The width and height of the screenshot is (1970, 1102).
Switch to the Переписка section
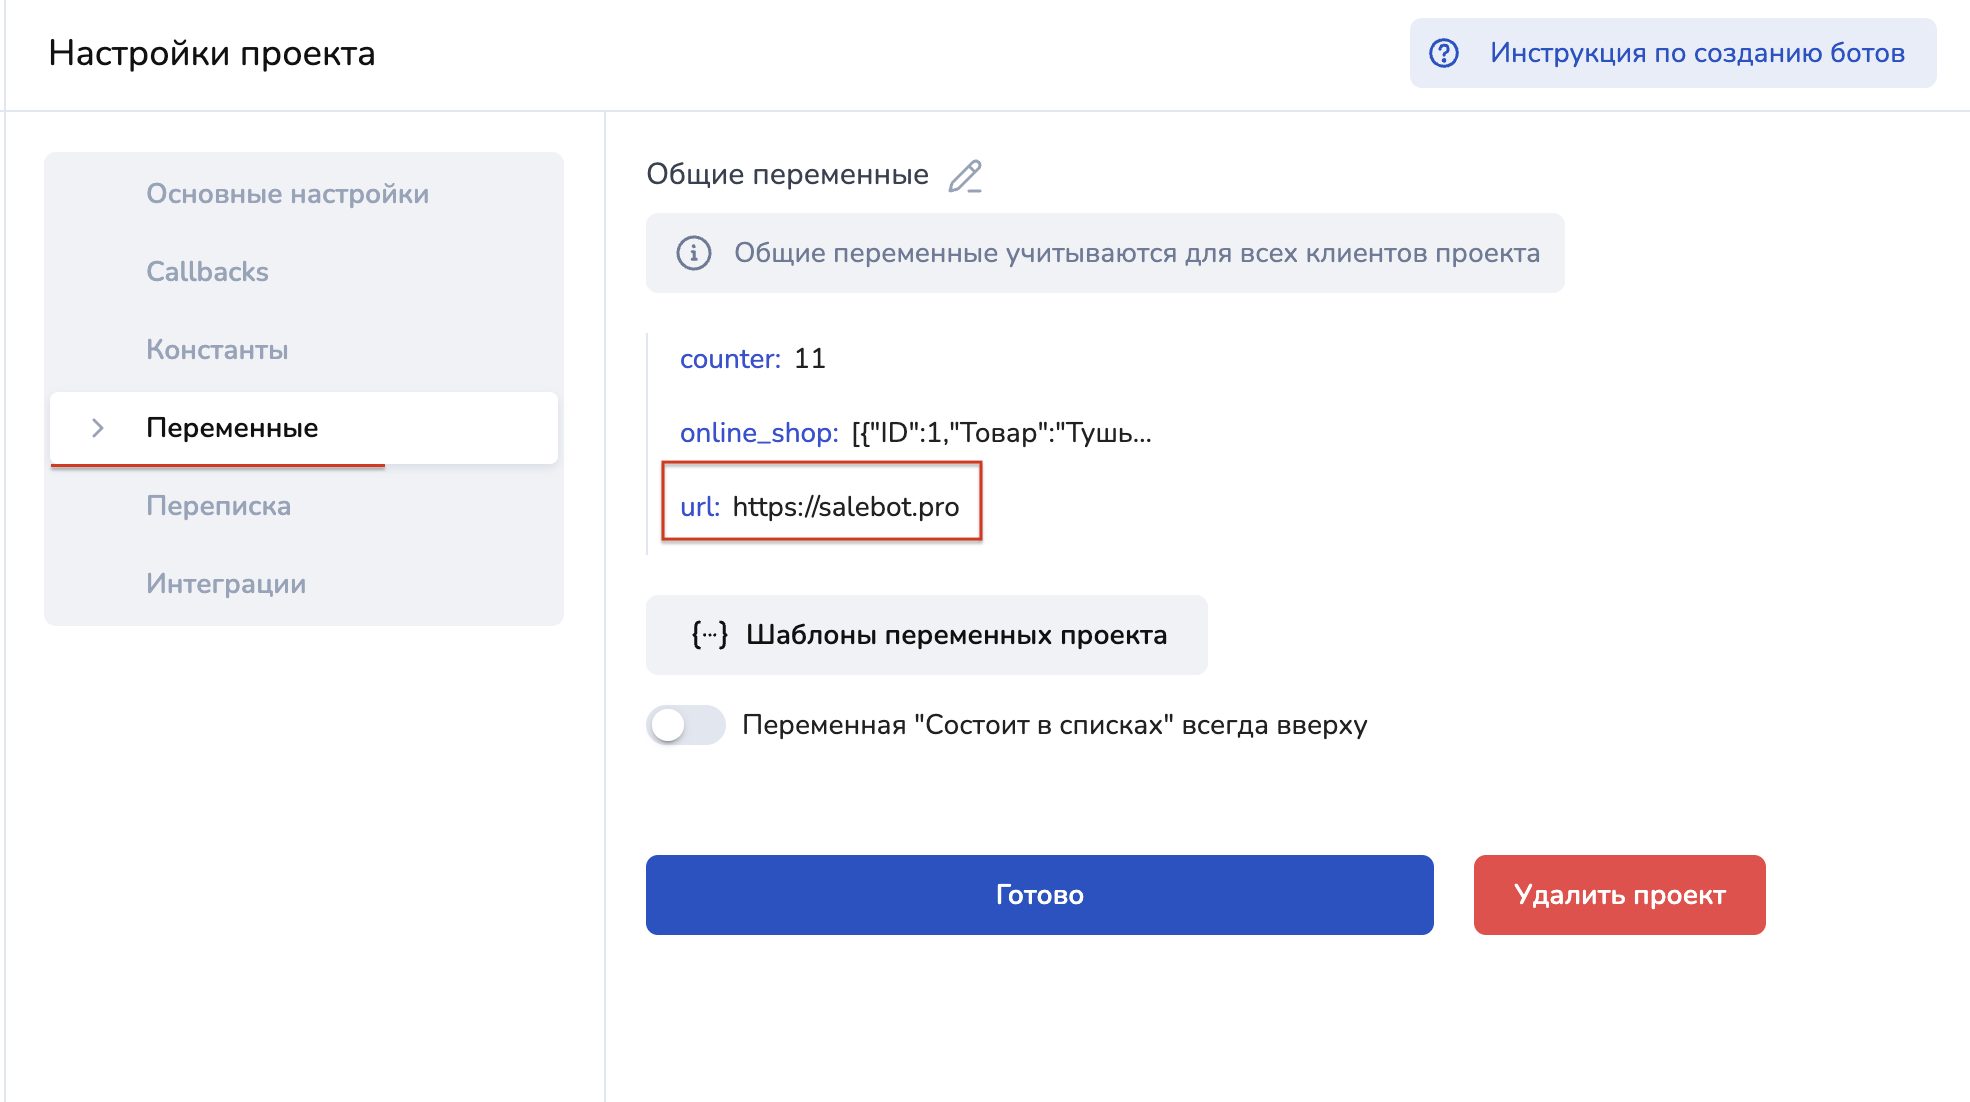tap(218, 506)
